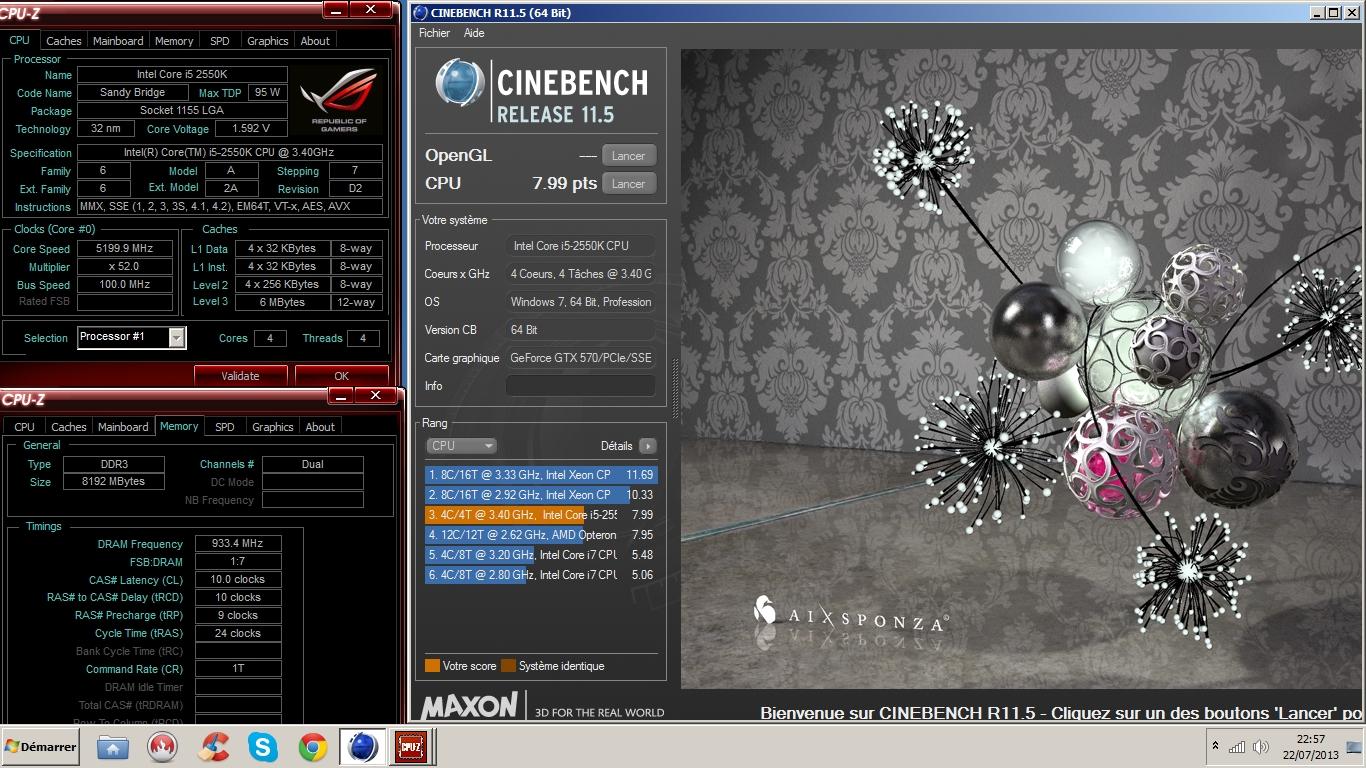Viewport: 1366px width, 768px height.
Task: Click the Votre score orange legend swatch
Action: click(432, 666)
